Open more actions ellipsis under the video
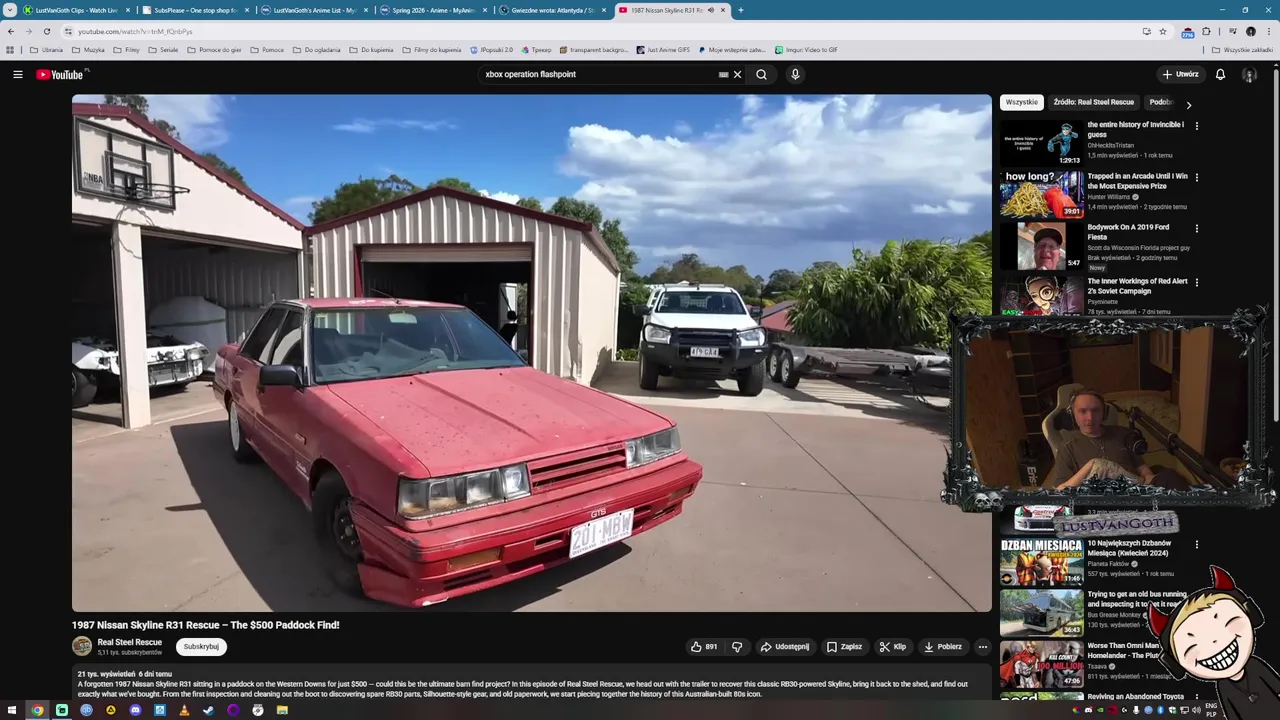The height and width of the screenshot is (720, 1280). [982, 647]
